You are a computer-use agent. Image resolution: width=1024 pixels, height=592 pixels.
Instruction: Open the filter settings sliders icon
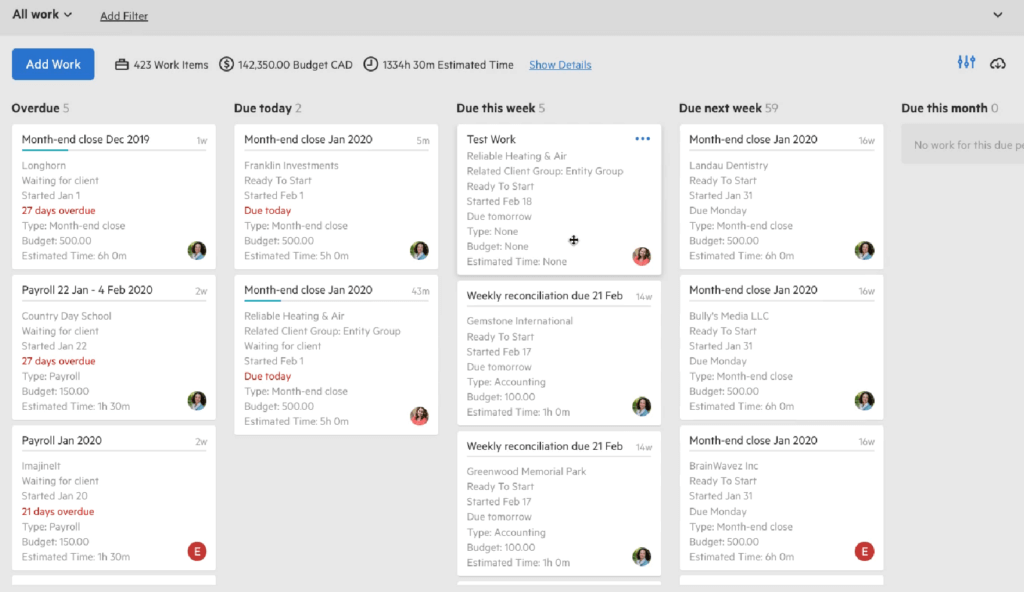pyautogui.click(x=966, y=63)
